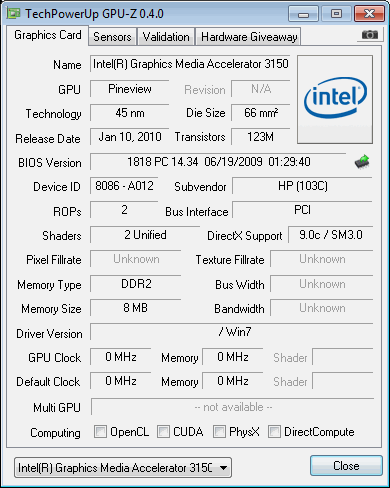The width and height of the screenshot is (390, 488).
Task: Click the Driver Version field
Action: pos(232,332)
